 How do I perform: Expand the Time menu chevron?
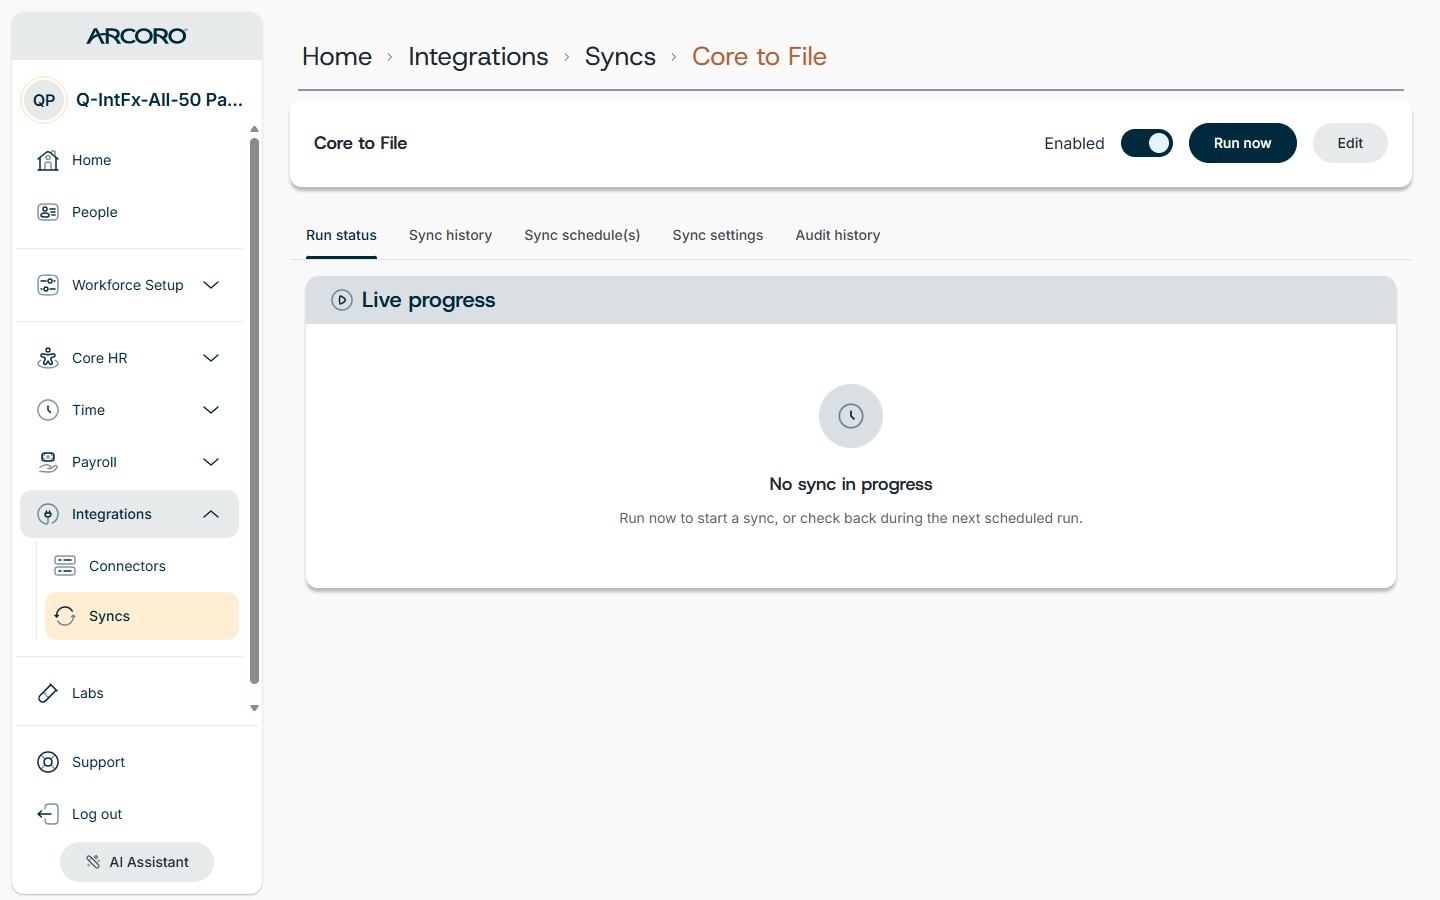tap(211, 410)
